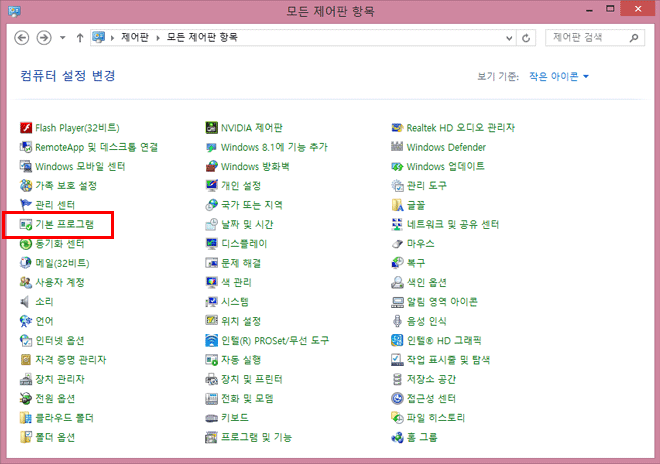Open the 프로그램 및 기능 link
The image size is (660, 464).
(256, 437)
